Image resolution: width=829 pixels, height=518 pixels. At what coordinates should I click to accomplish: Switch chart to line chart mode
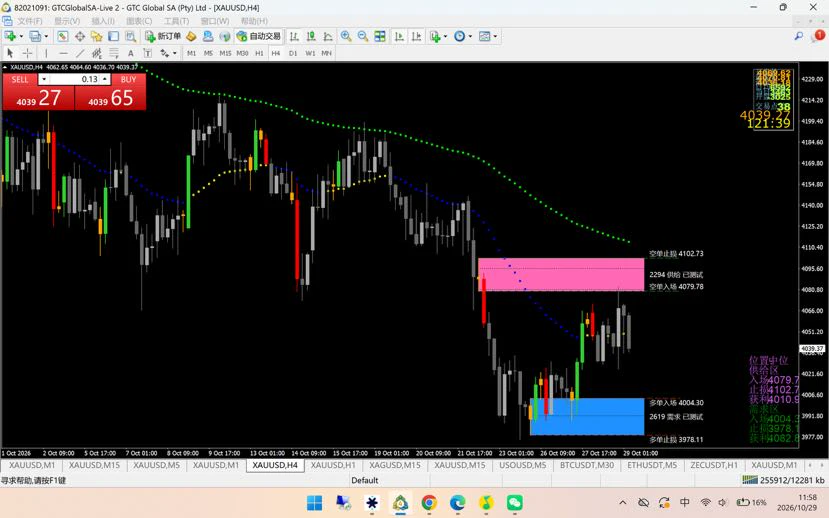(328, 36)
